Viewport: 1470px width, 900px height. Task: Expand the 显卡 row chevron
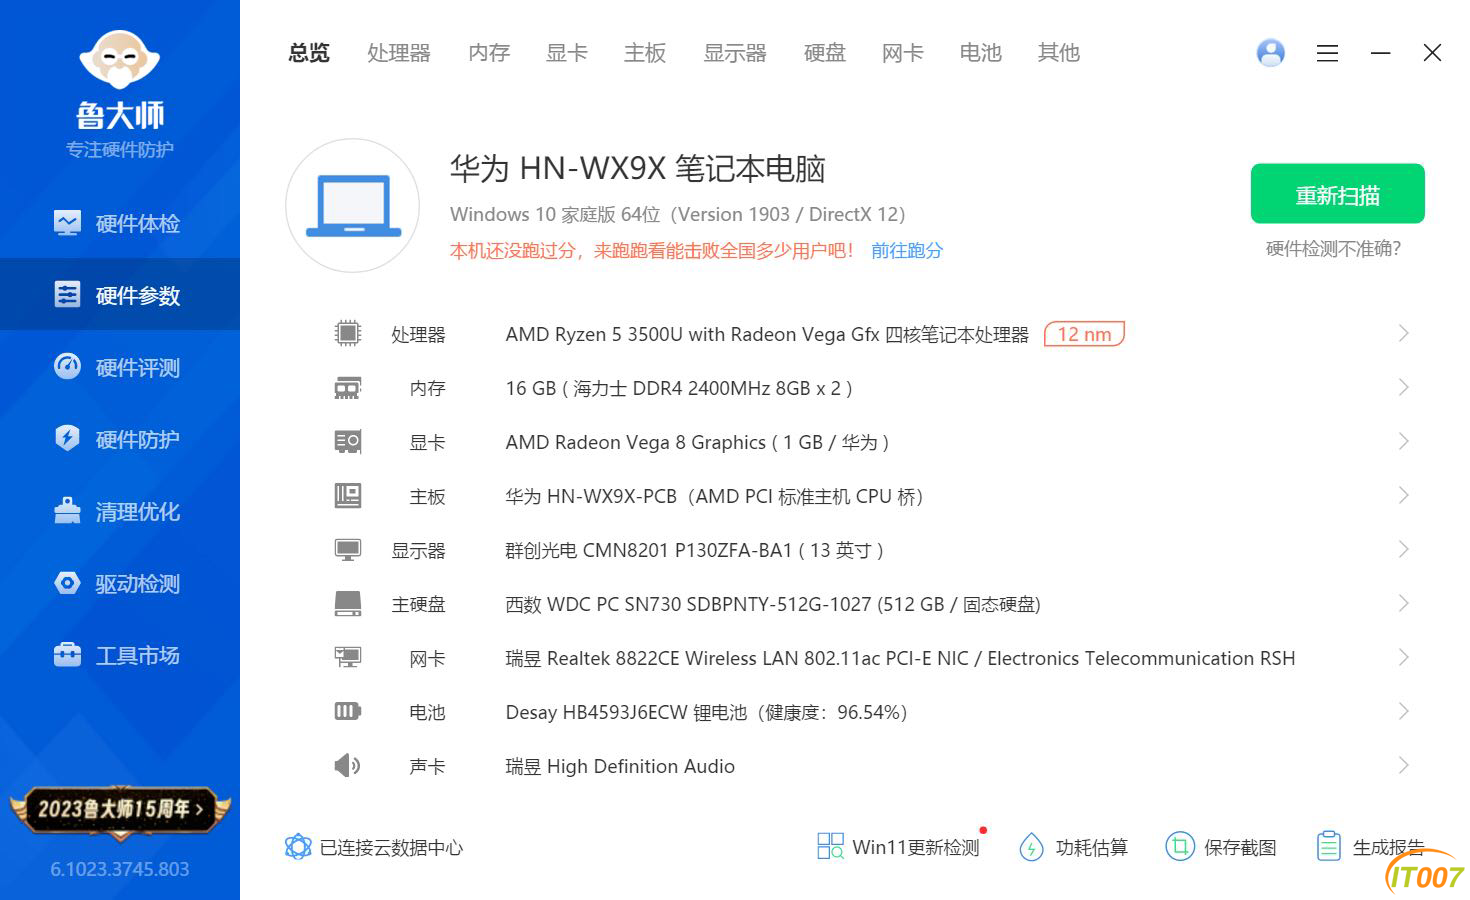[1403, 441]
